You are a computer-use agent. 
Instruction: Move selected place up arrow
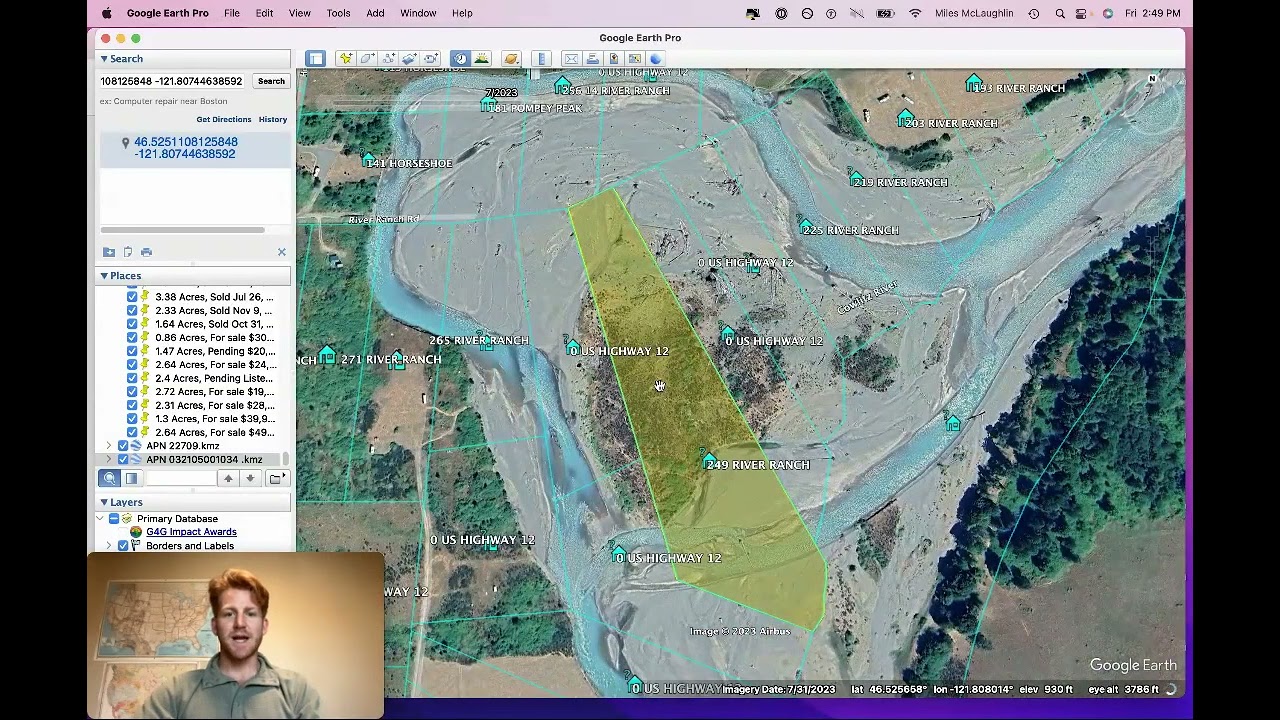(228, 479)
